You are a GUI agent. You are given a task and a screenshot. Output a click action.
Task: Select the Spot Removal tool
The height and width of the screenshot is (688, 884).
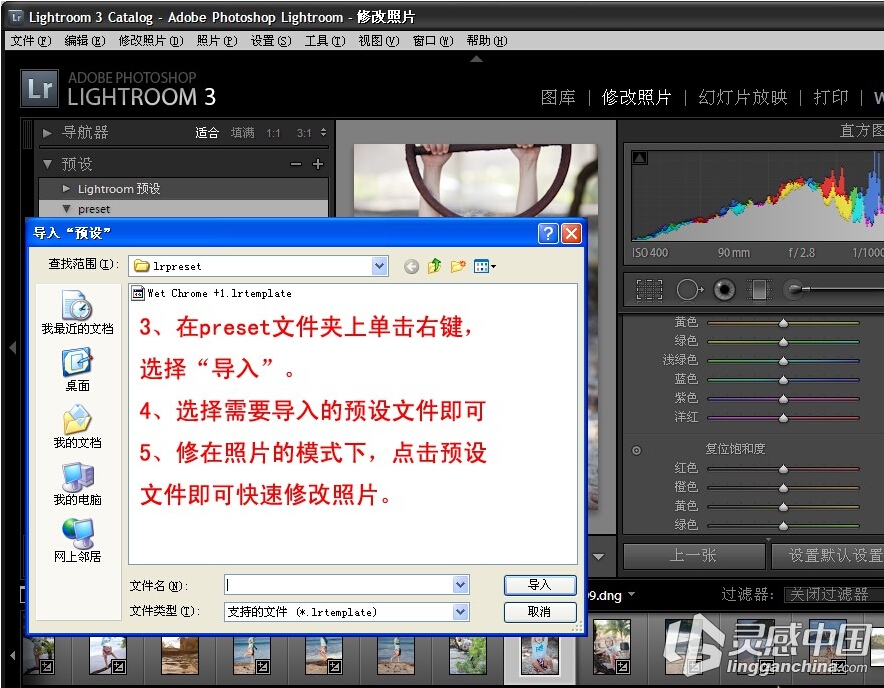[689, 290]
